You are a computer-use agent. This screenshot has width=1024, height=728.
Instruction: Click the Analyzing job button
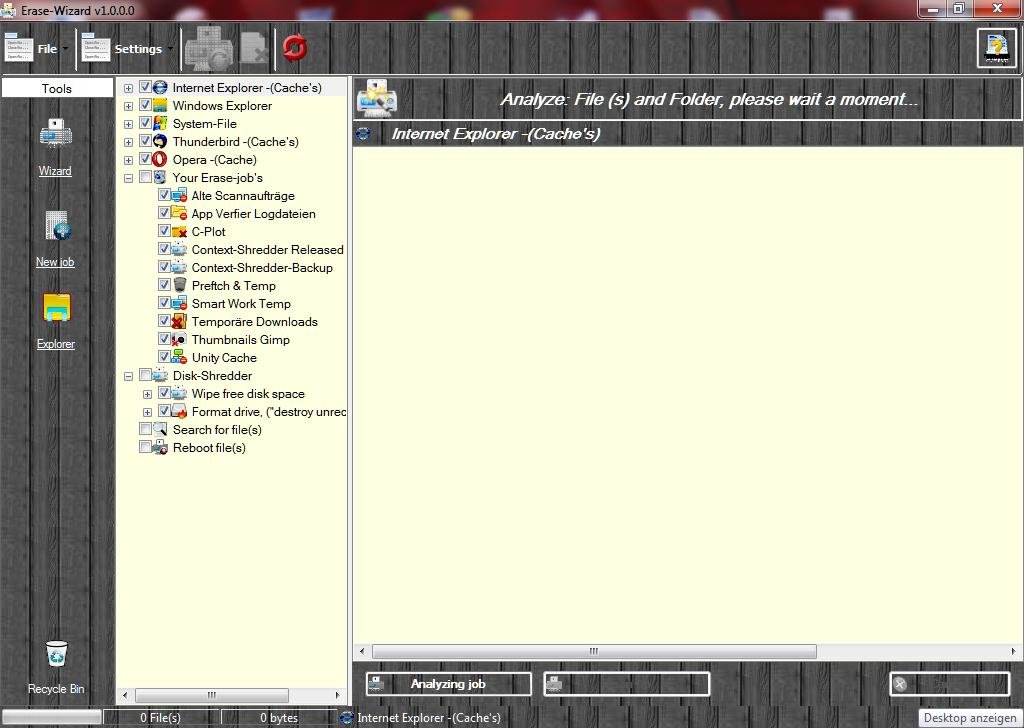point(449,684)
